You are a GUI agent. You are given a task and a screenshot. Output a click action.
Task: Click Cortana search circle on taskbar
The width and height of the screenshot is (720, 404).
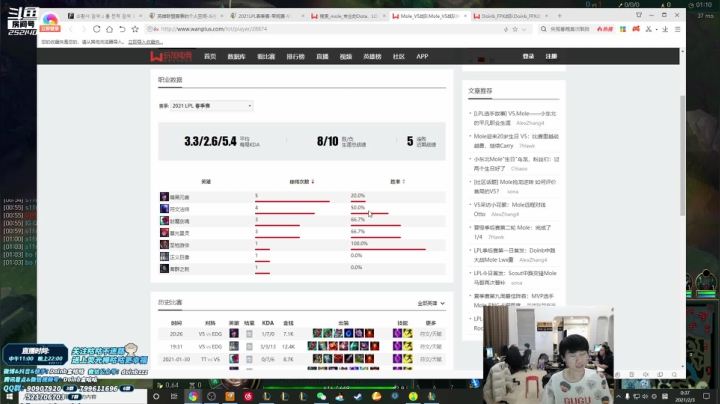tap(156, 396)
